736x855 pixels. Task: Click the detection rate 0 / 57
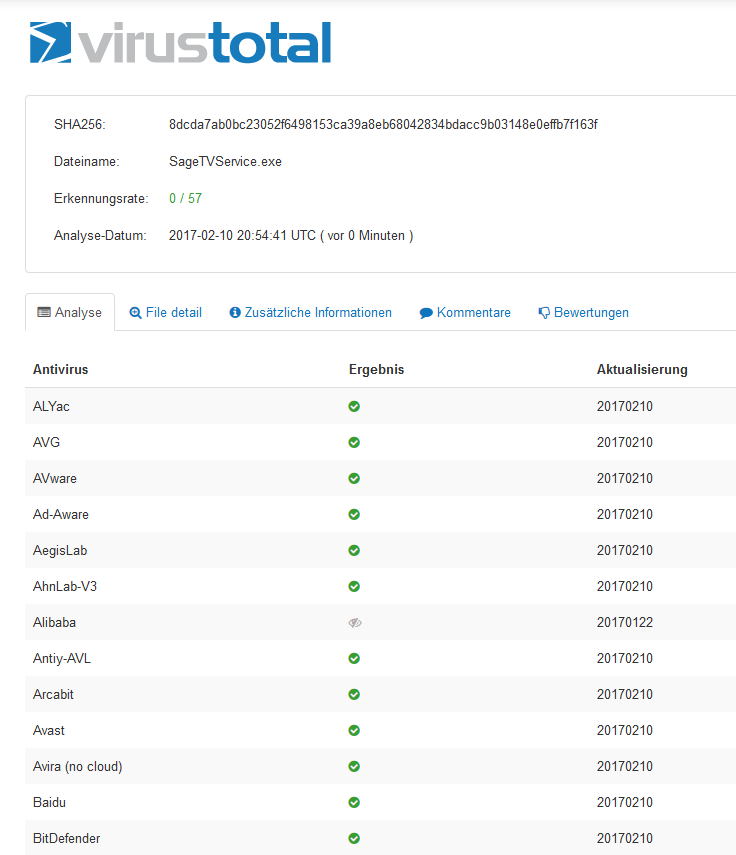185,198
